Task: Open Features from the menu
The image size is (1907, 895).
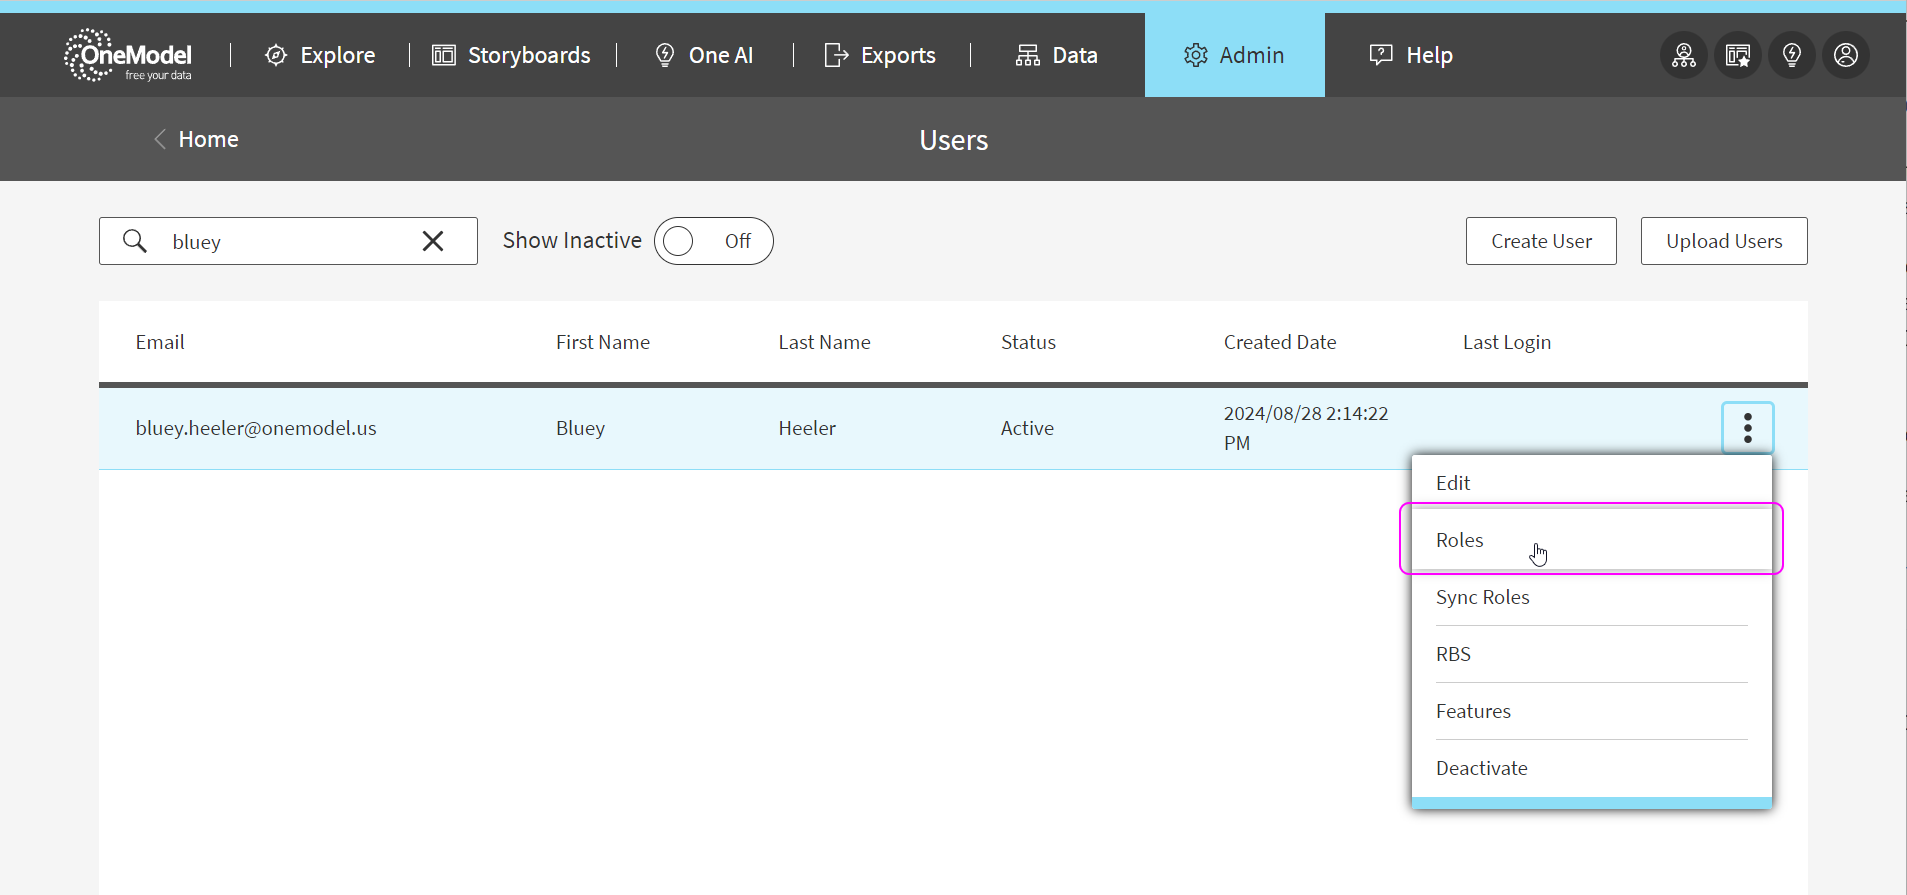Action: (x=1591, y=711)
